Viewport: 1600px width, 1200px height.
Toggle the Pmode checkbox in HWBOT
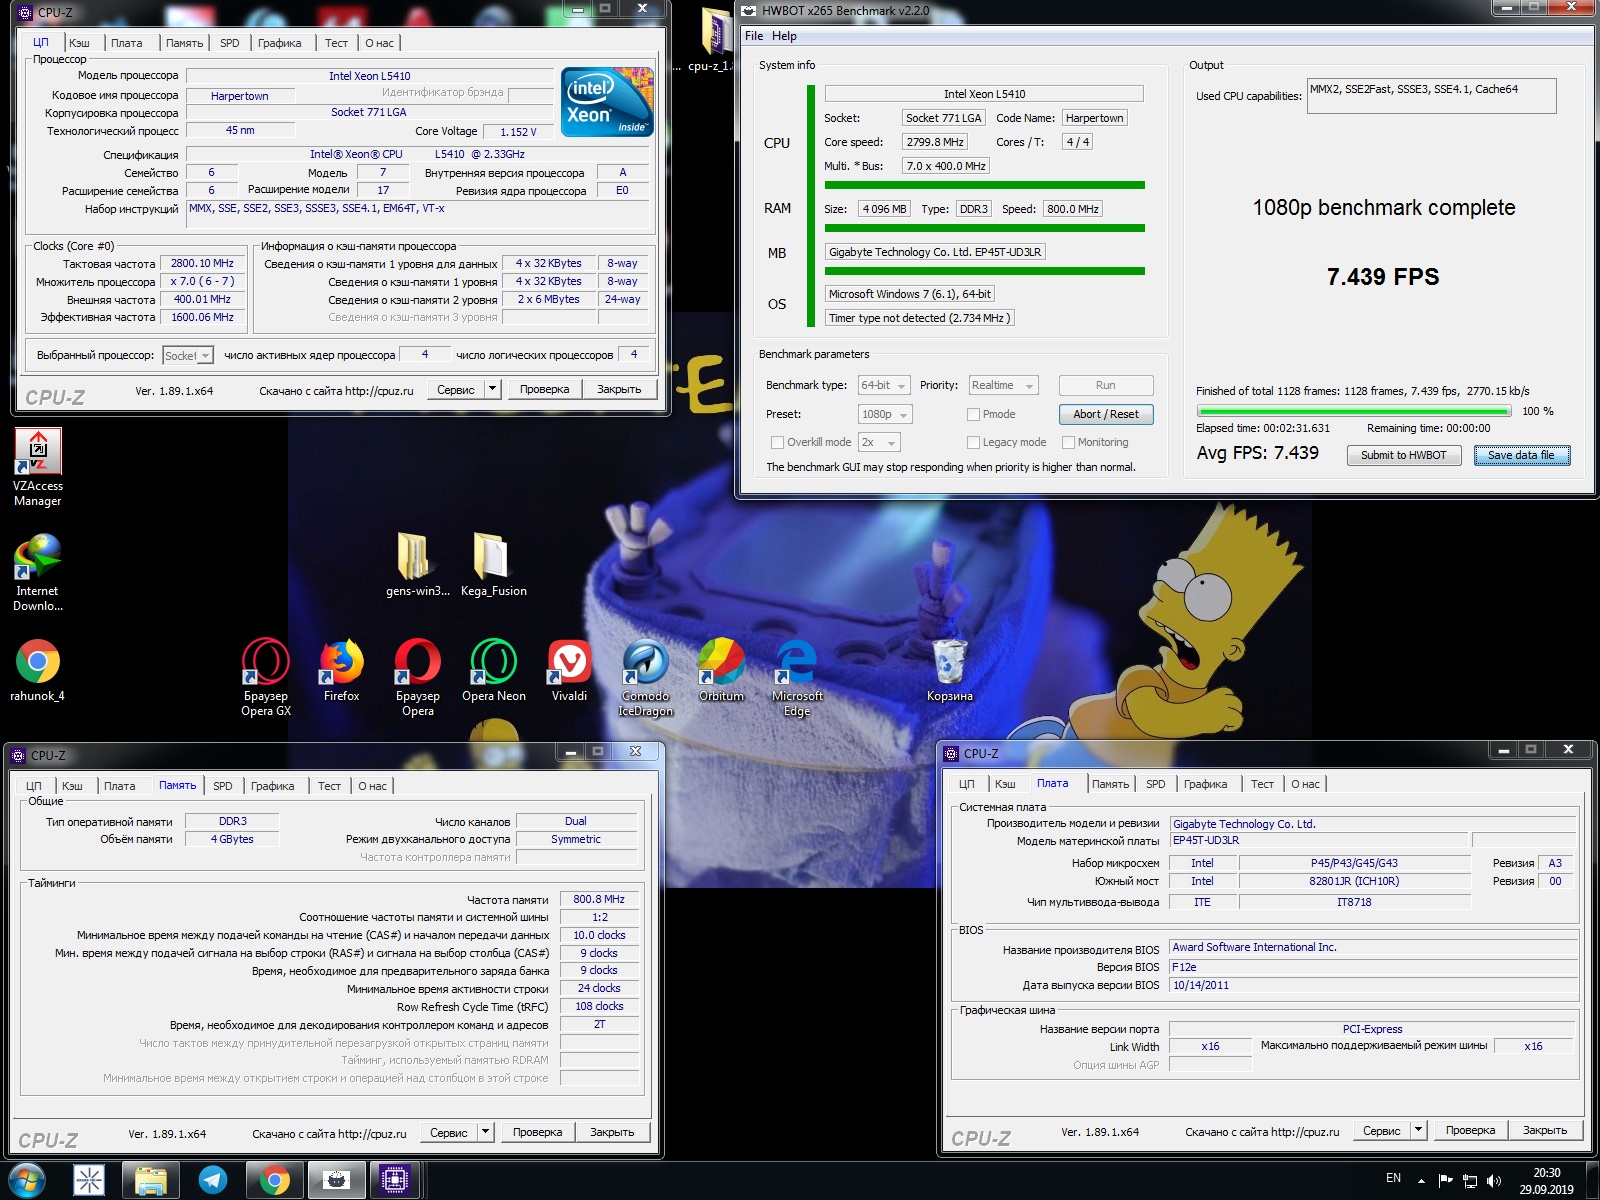(x=973, y=414)
